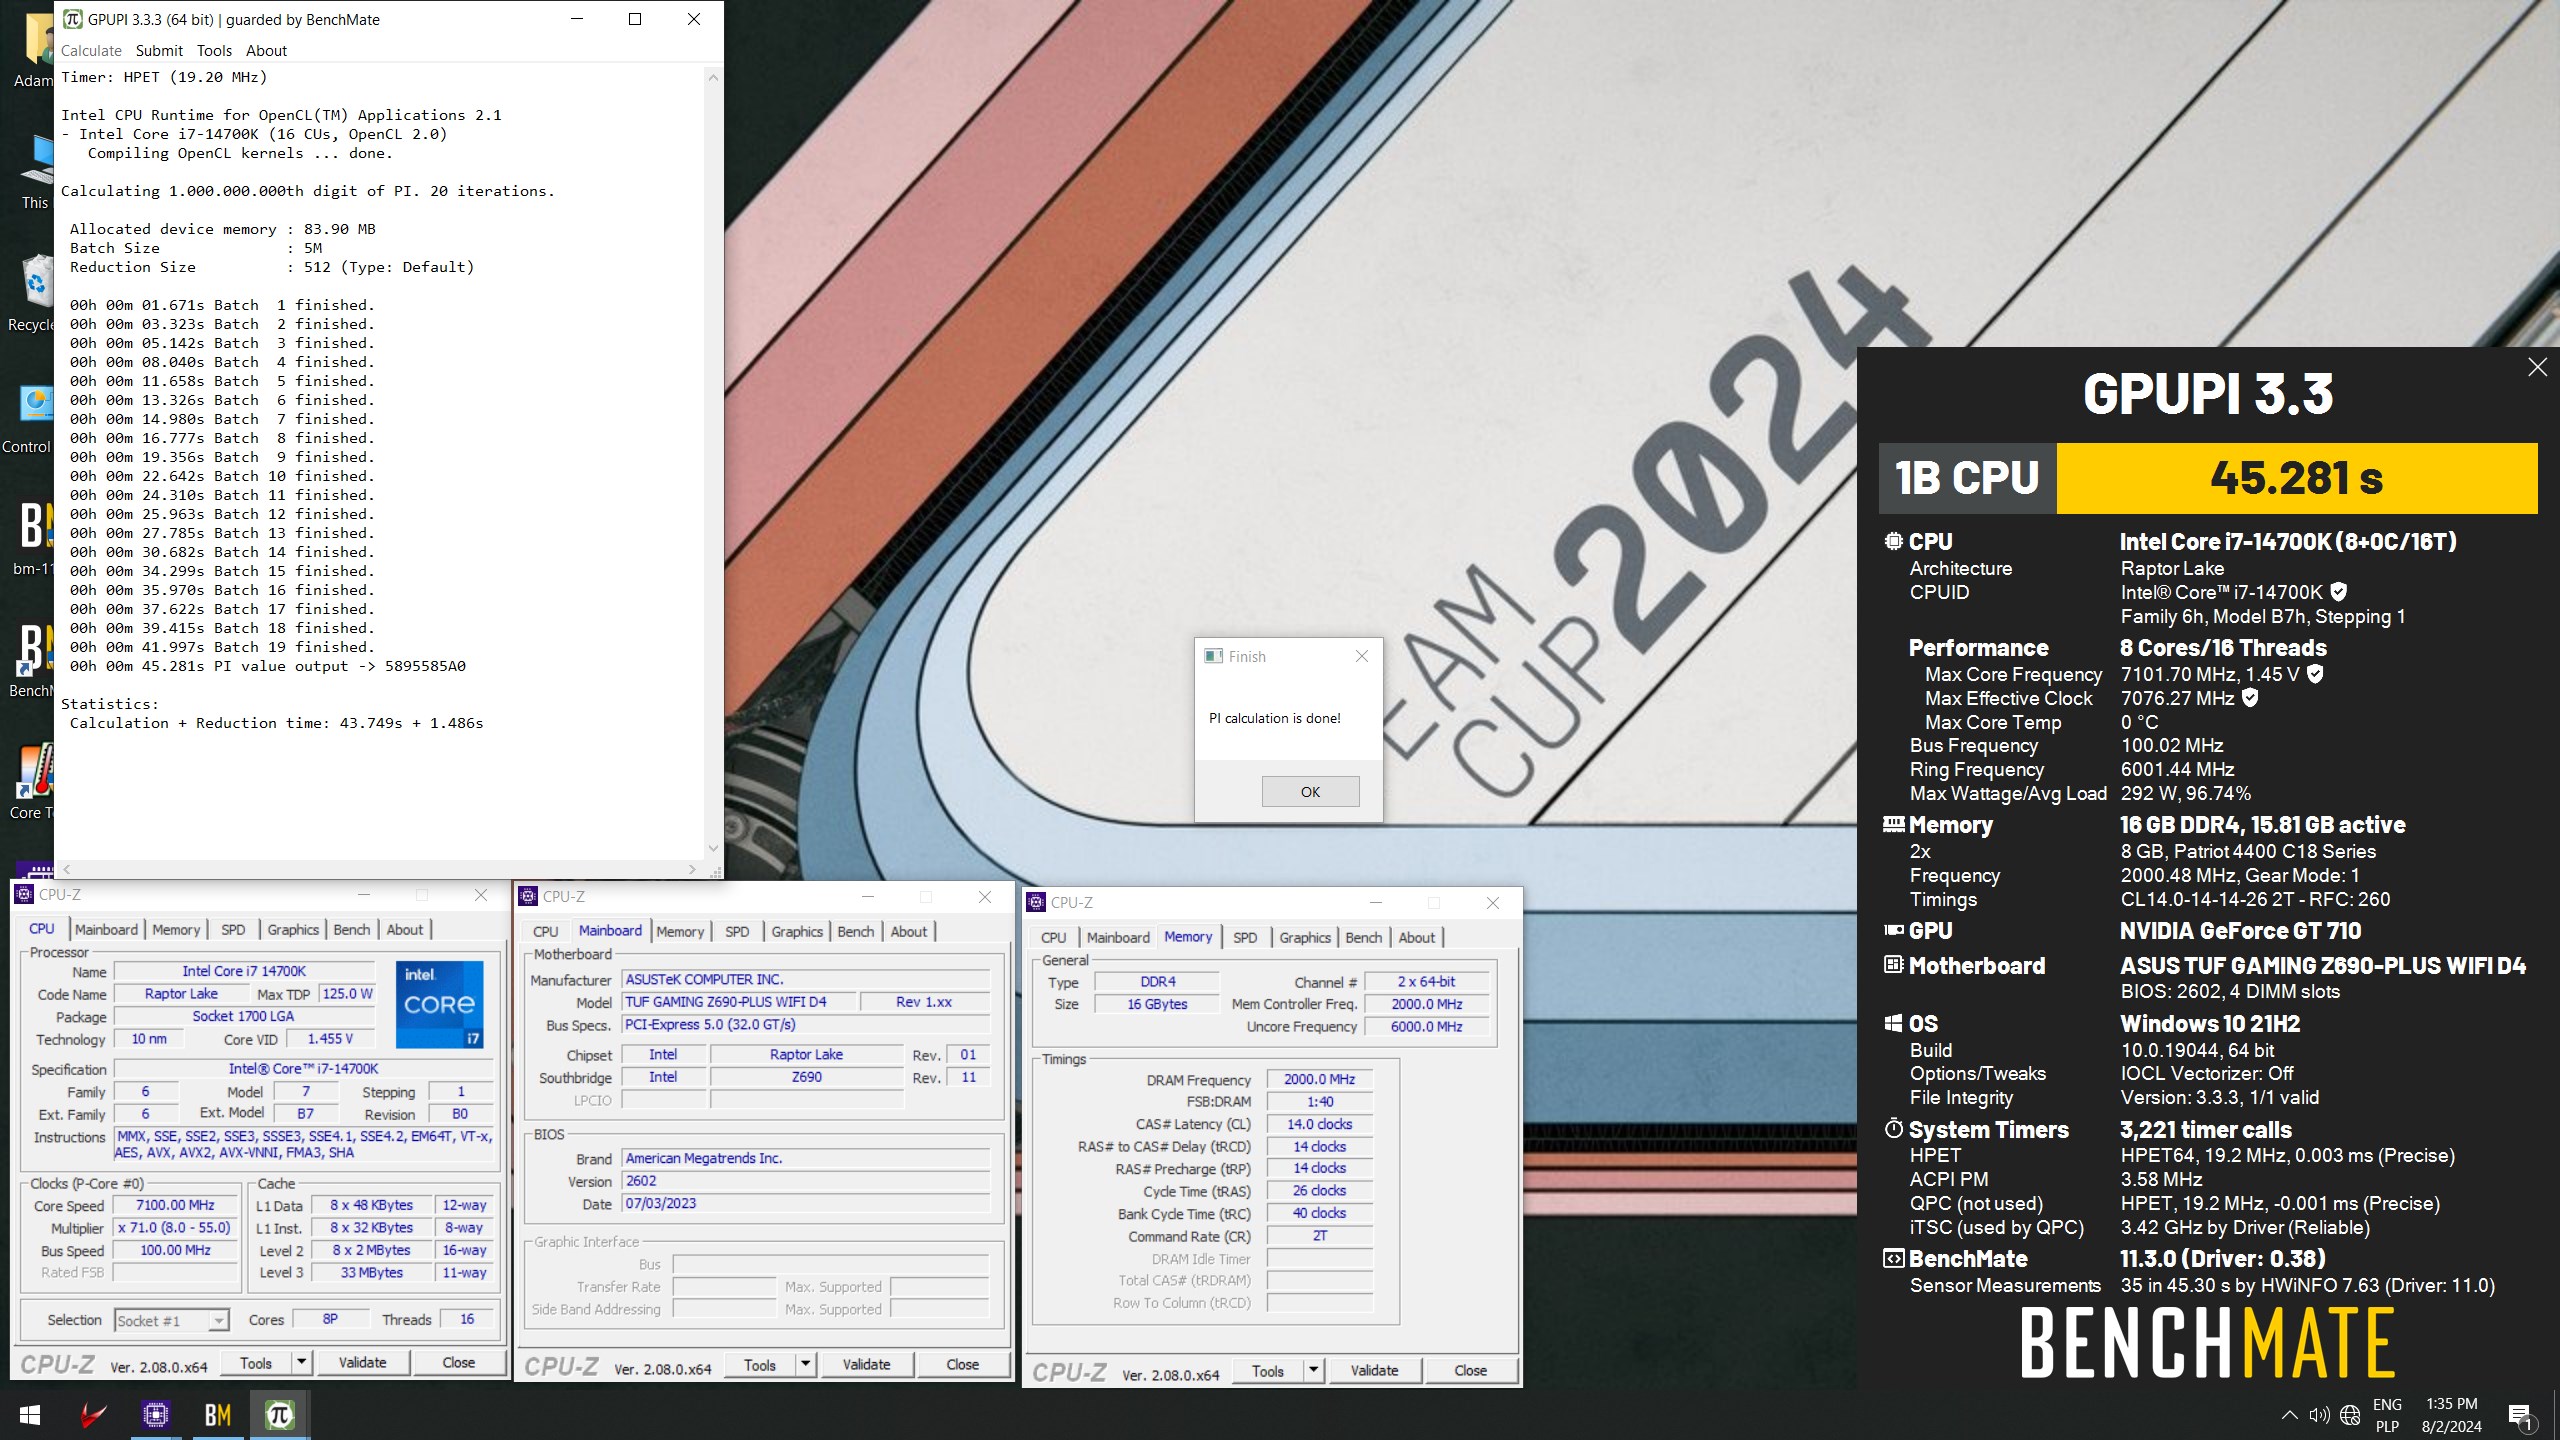Select the BIOS Version 2602 field
The image size is (2560, 1440).
click(x=806, y=1181)
